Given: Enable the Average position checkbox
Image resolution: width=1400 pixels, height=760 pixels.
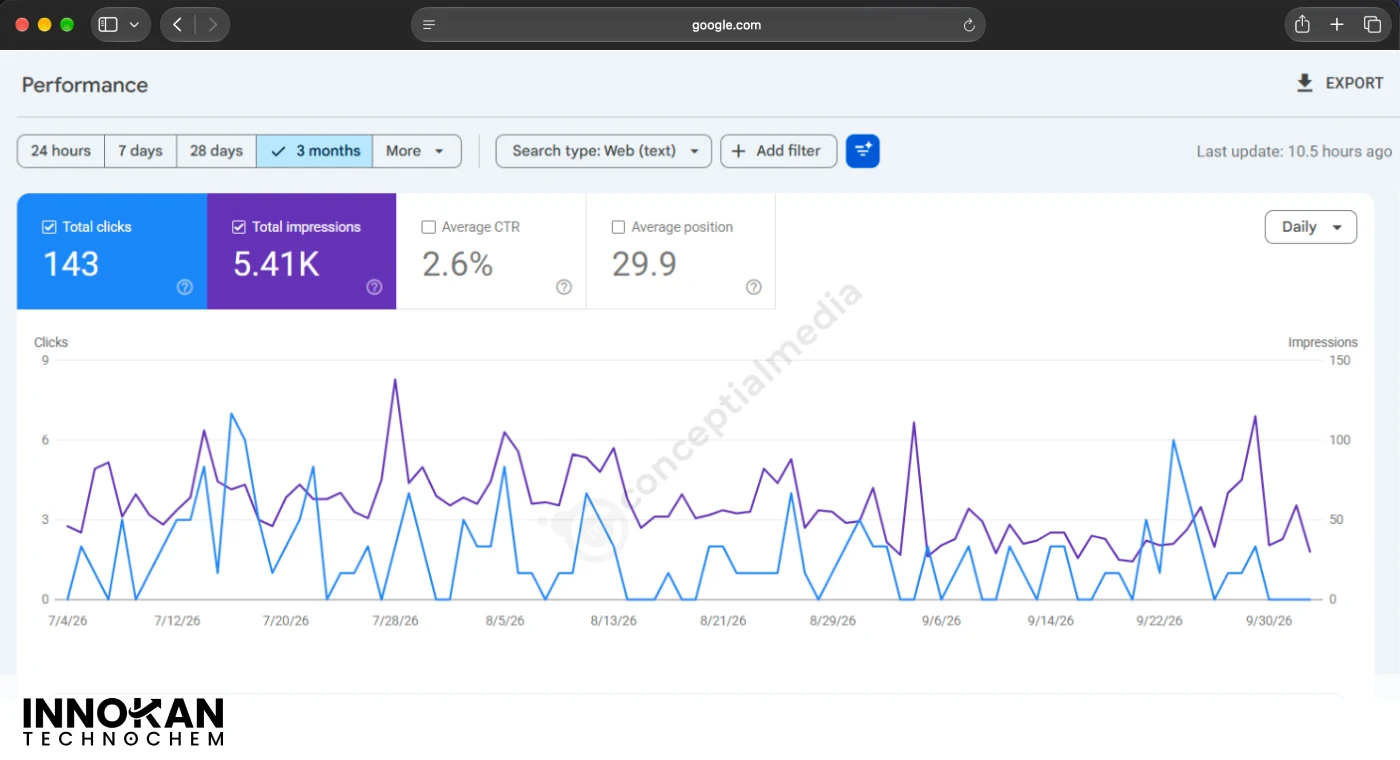Looking at the screenshot, I should 618,227.
